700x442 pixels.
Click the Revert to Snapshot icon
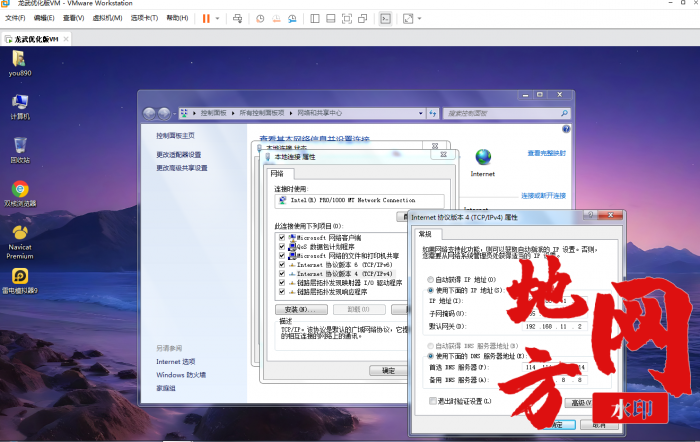point(276,19)
